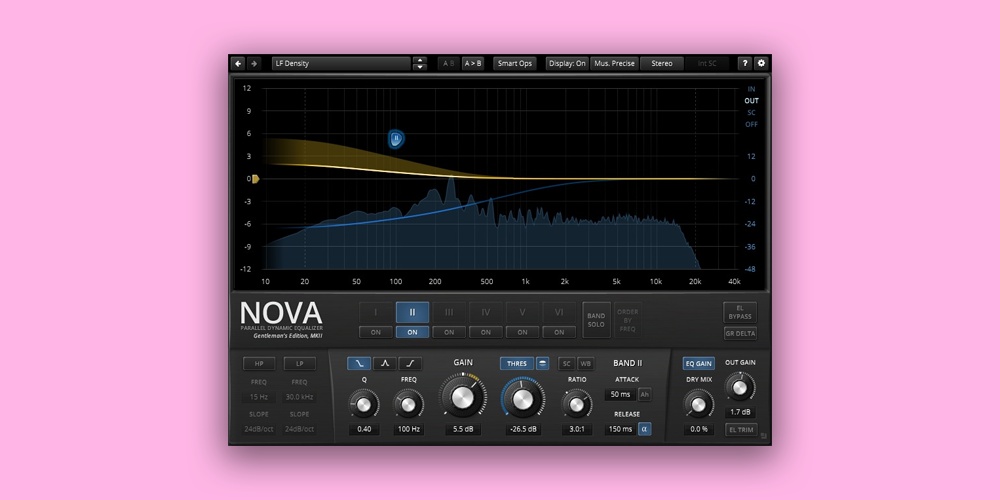Select band III tab
This screenshot has height=500, width=1000.
[449, 312]
